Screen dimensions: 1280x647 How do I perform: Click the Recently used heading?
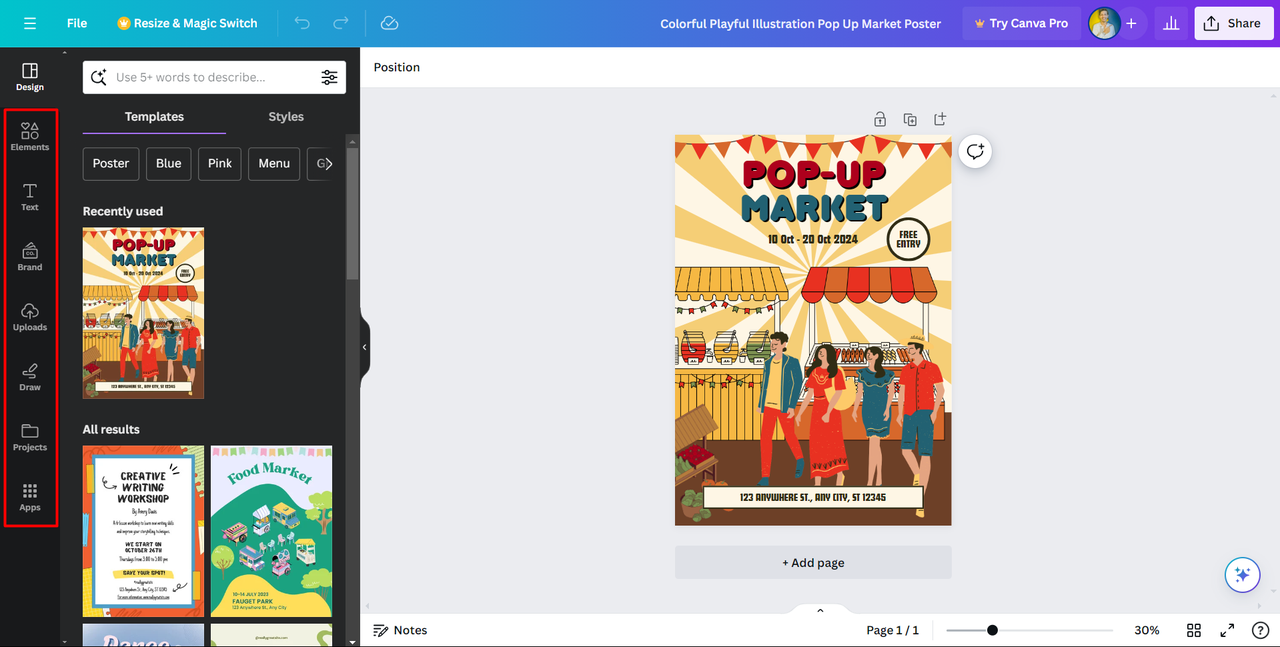click(123, 211)
